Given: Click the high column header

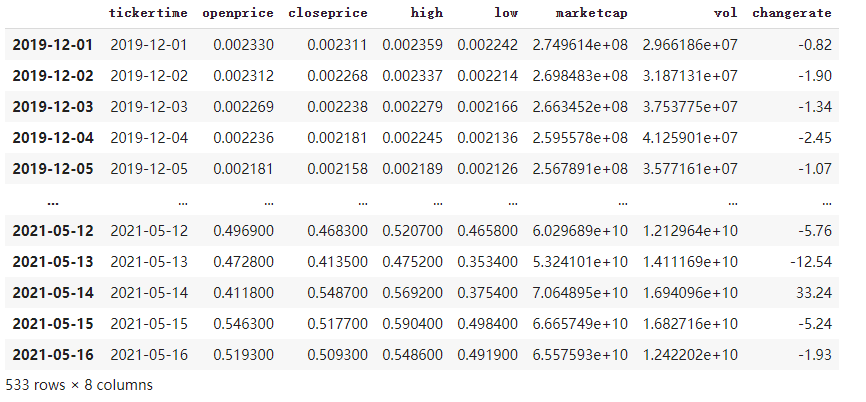Looking at the screenshot, I should click(426, 13).
